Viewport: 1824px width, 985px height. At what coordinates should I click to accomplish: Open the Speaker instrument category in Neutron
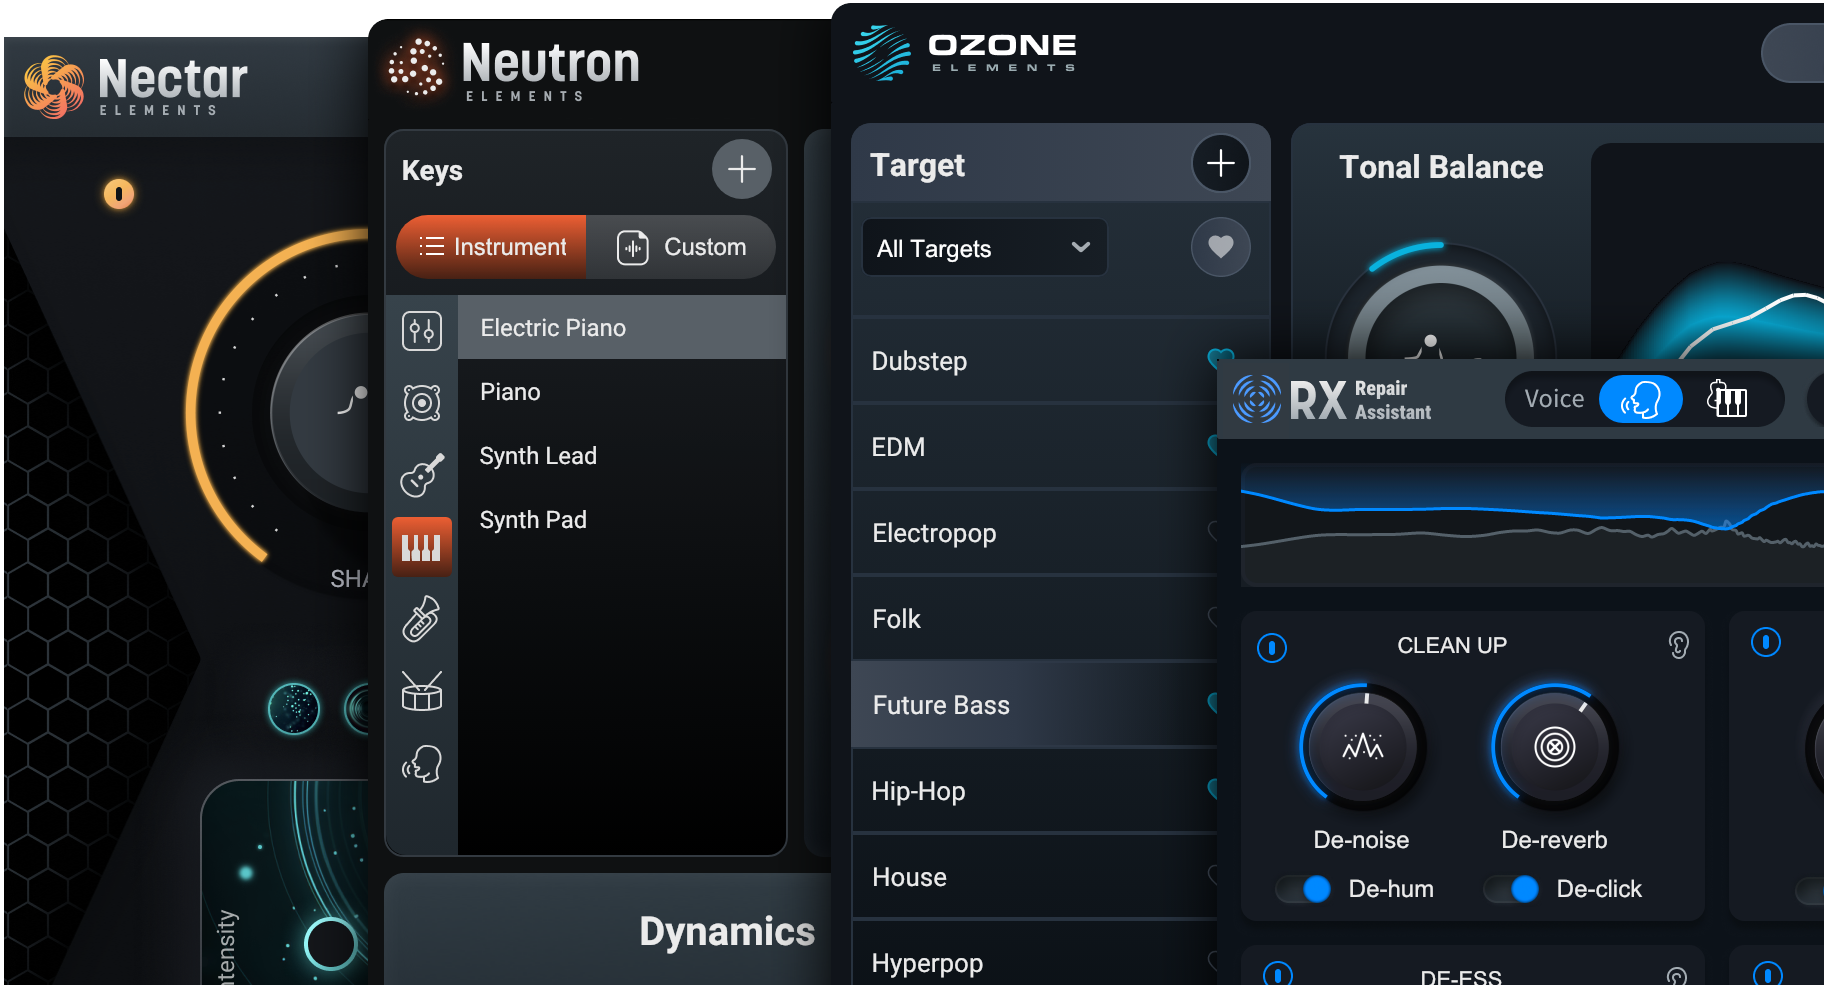421,402
